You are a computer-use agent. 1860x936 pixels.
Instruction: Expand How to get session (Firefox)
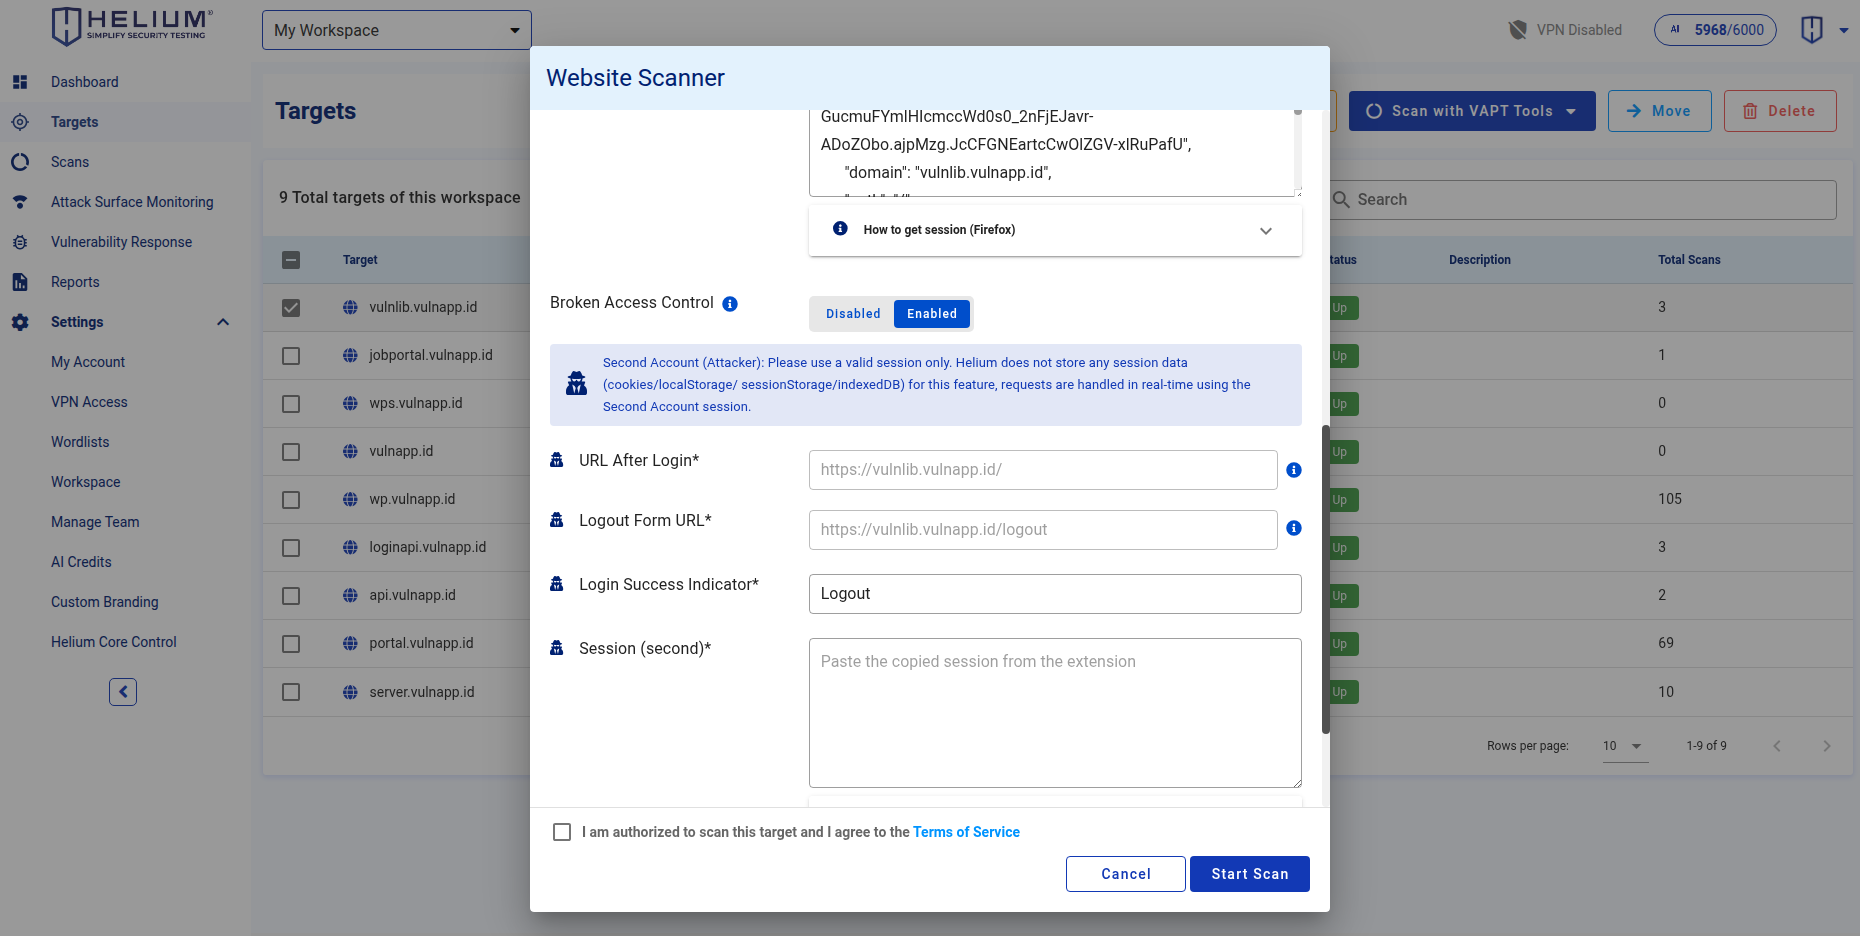pyautogui.click(x=1055, y=230)
